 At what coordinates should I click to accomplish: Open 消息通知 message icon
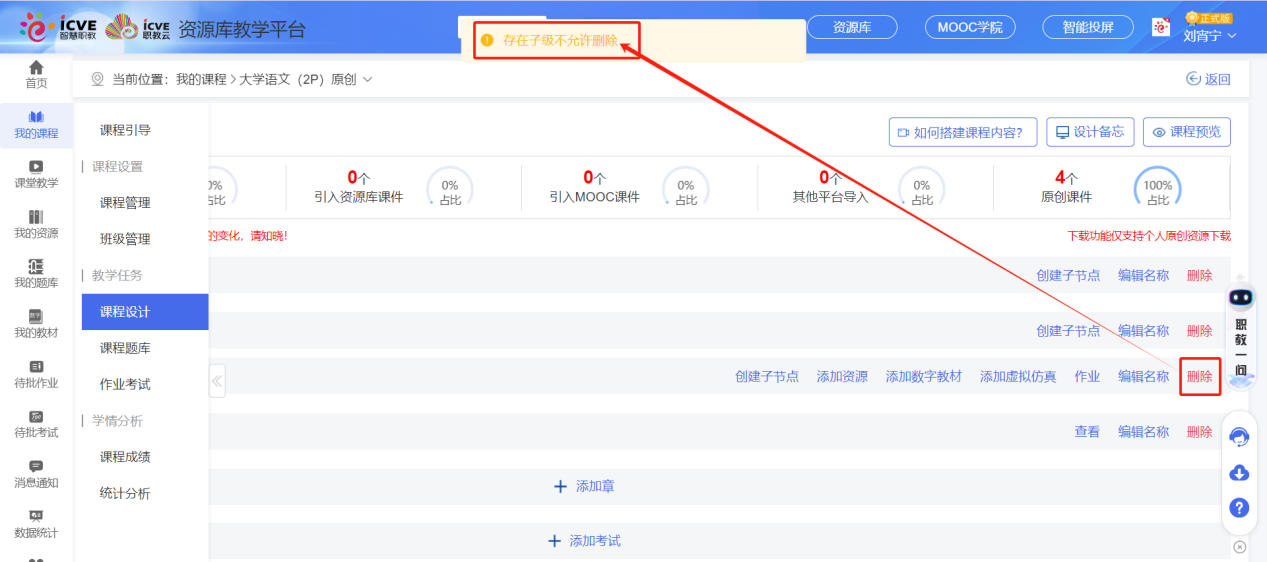(x=36, y=474)
